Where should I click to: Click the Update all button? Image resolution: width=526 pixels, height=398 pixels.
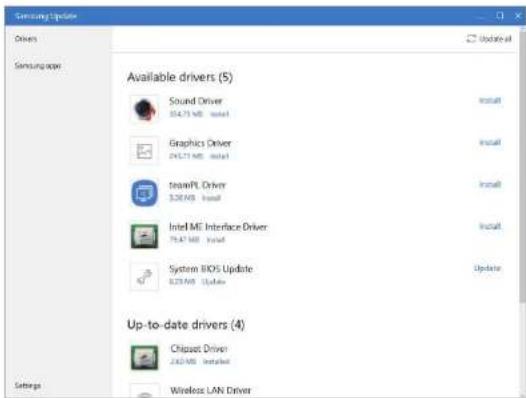pos(489,39)
